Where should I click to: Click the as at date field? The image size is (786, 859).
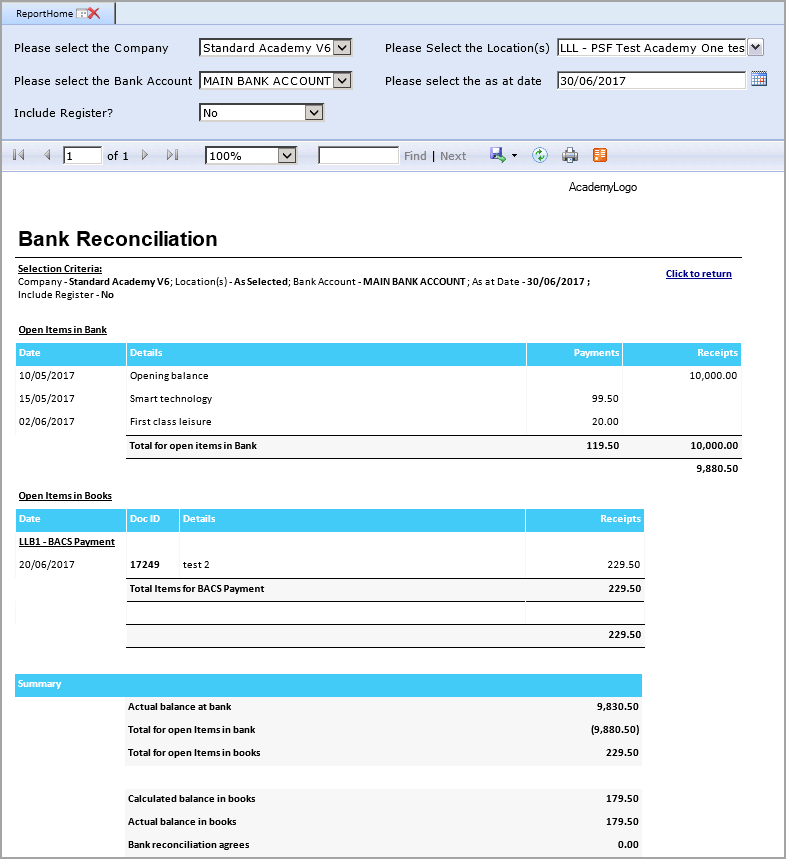[650, 81]
